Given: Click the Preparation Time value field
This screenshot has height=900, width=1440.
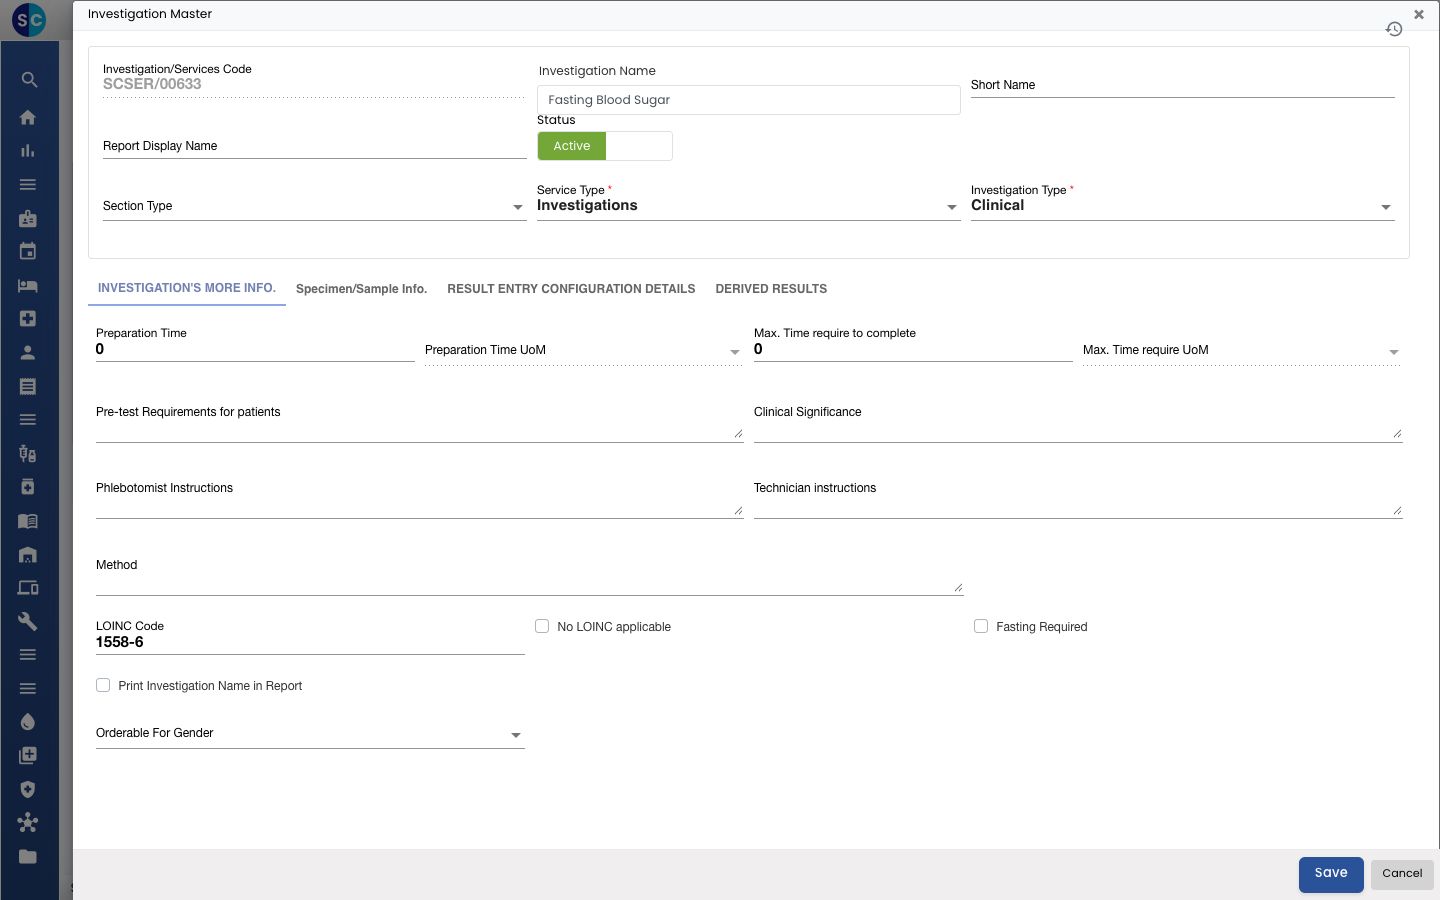Looking at the screenshot, I should pos(255,350).
